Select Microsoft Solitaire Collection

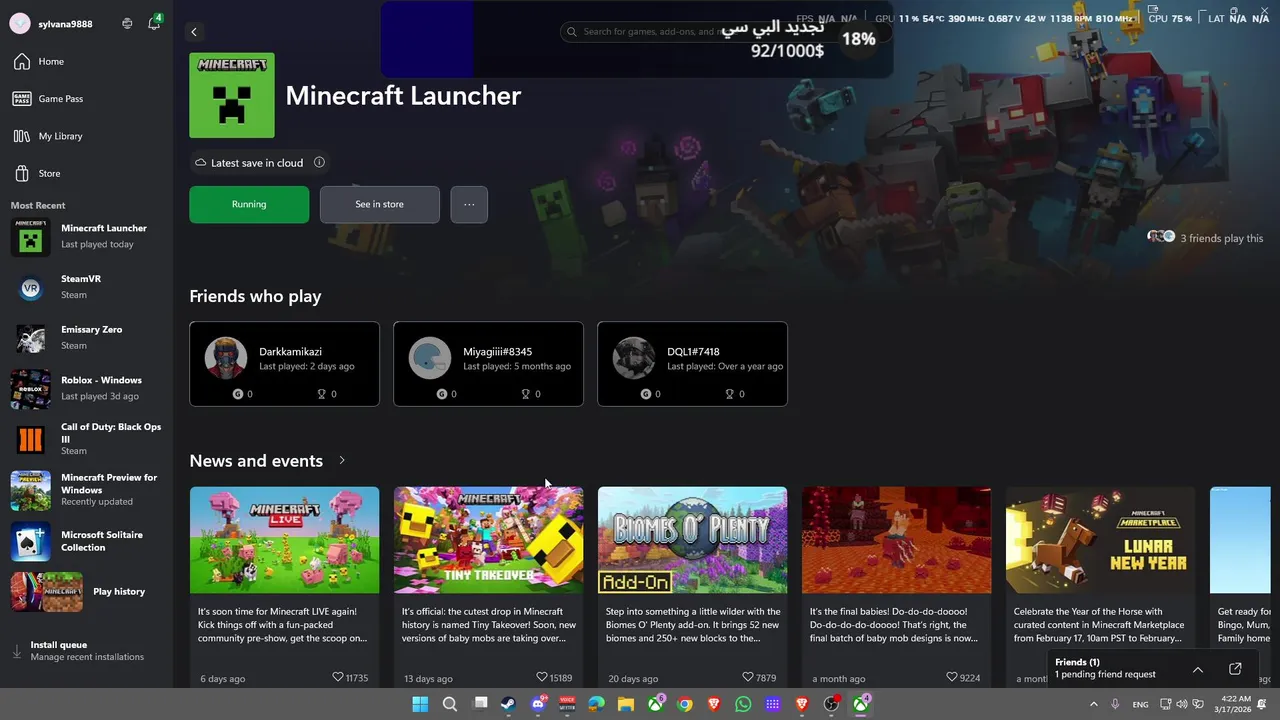tap(86, 541)
